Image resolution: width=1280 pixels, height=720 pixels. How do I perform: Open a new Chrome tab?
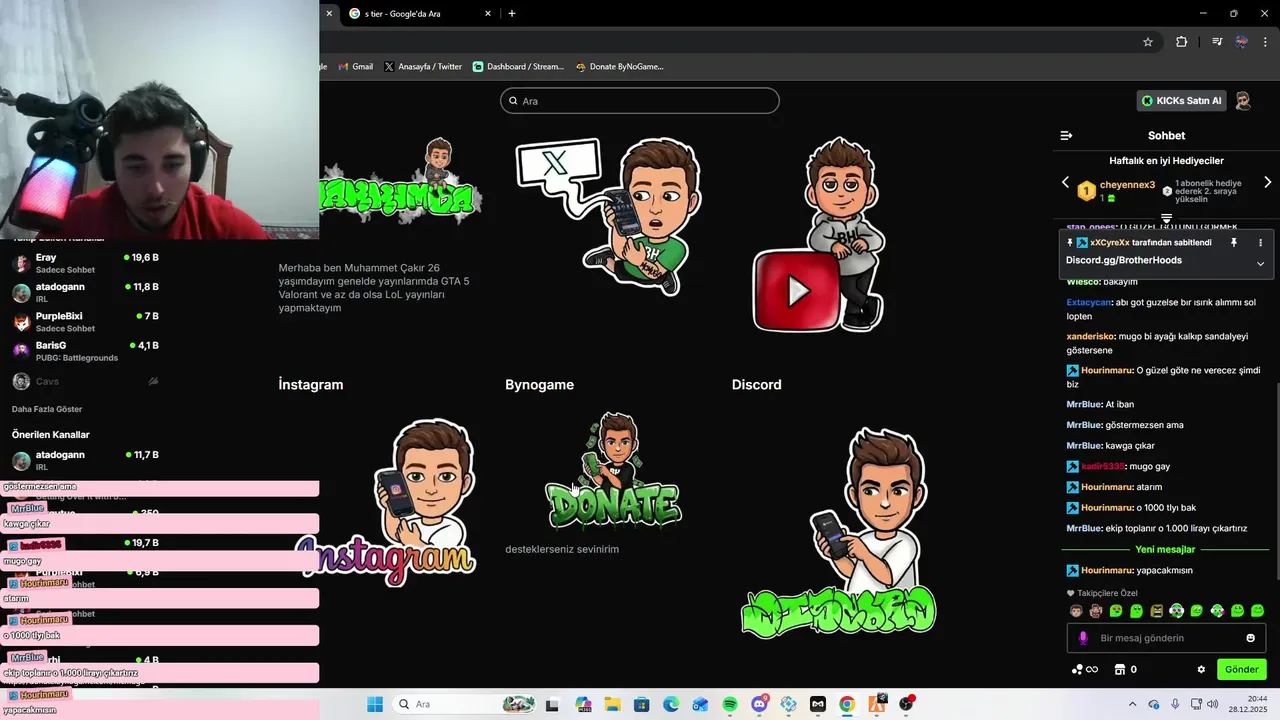coord(512,14)
